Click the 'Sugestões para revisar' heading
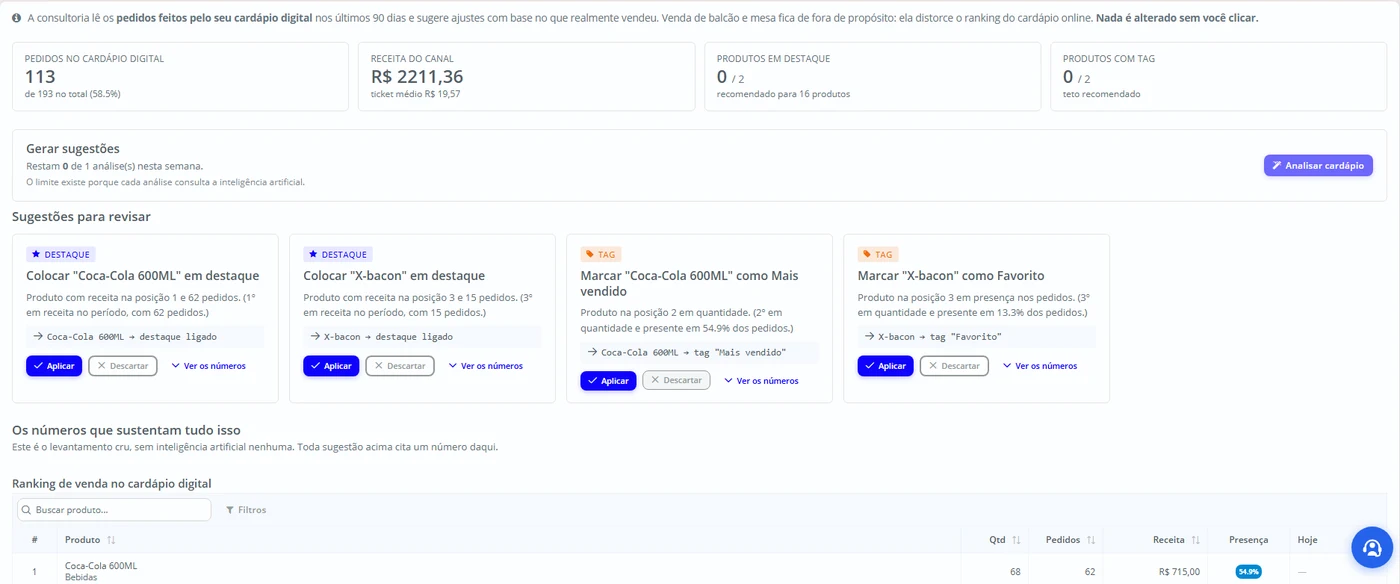 (x=82, y=216)
